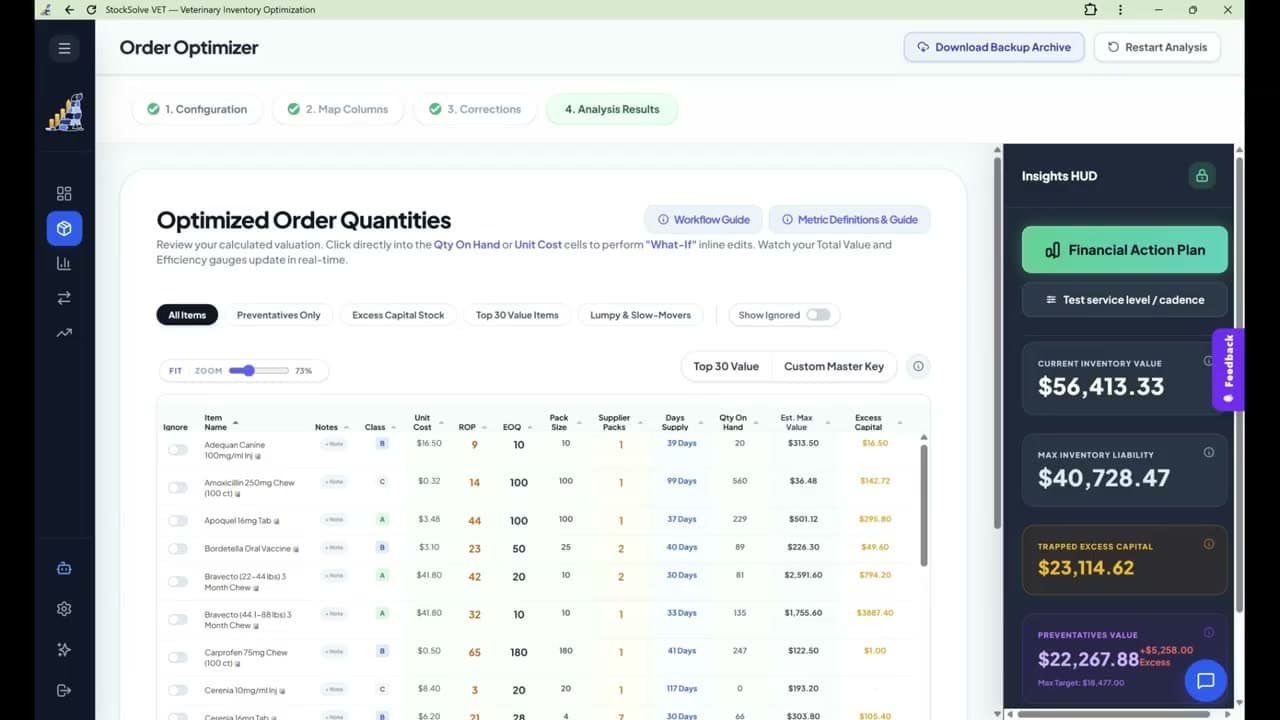The image size is (1280, 720).
Task: Go to step 2. Map Columns
Action: click(x=337, y=109)
